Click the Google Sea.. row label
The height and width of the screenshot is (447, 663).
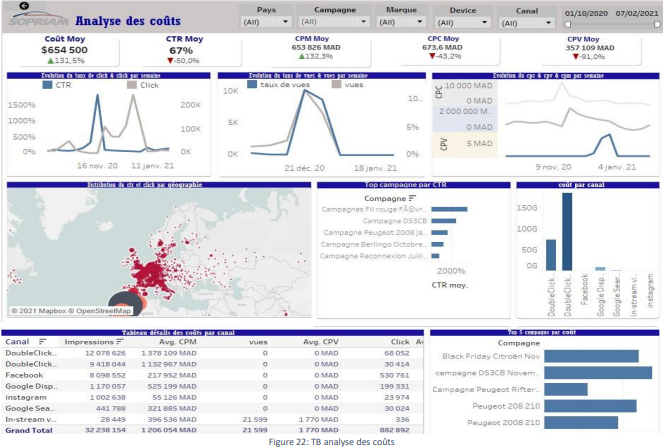[30, 408]
